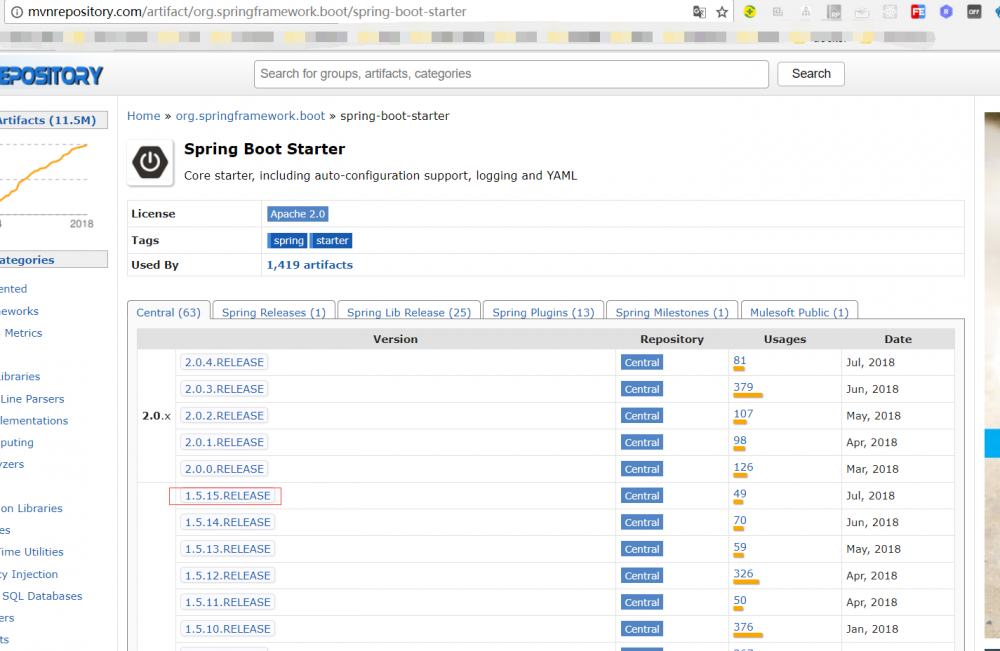
Task: Open usages count 49
Action: tap(740, 494)
